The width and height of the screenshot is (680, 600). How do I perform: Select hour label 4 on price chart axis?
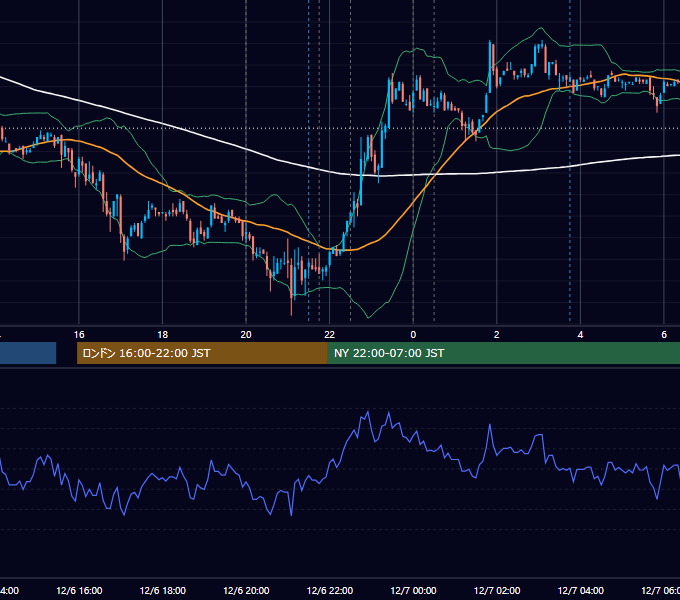click(580, 335)
